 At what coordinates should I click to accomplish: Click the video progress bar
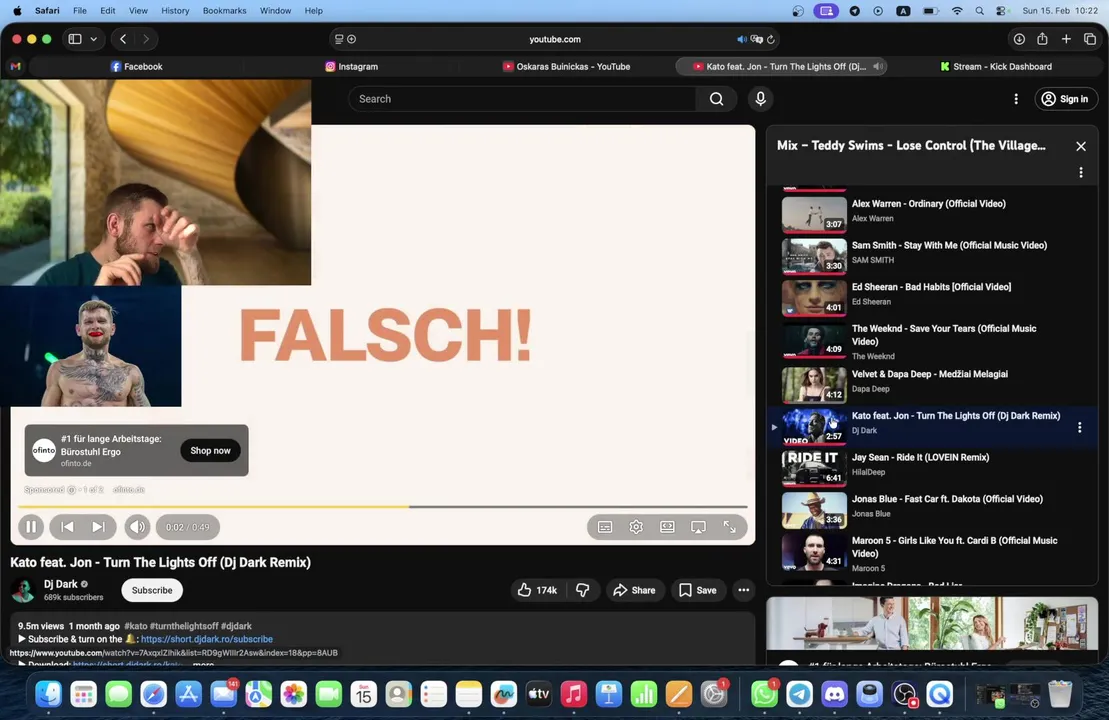click(x=383, y=506)
